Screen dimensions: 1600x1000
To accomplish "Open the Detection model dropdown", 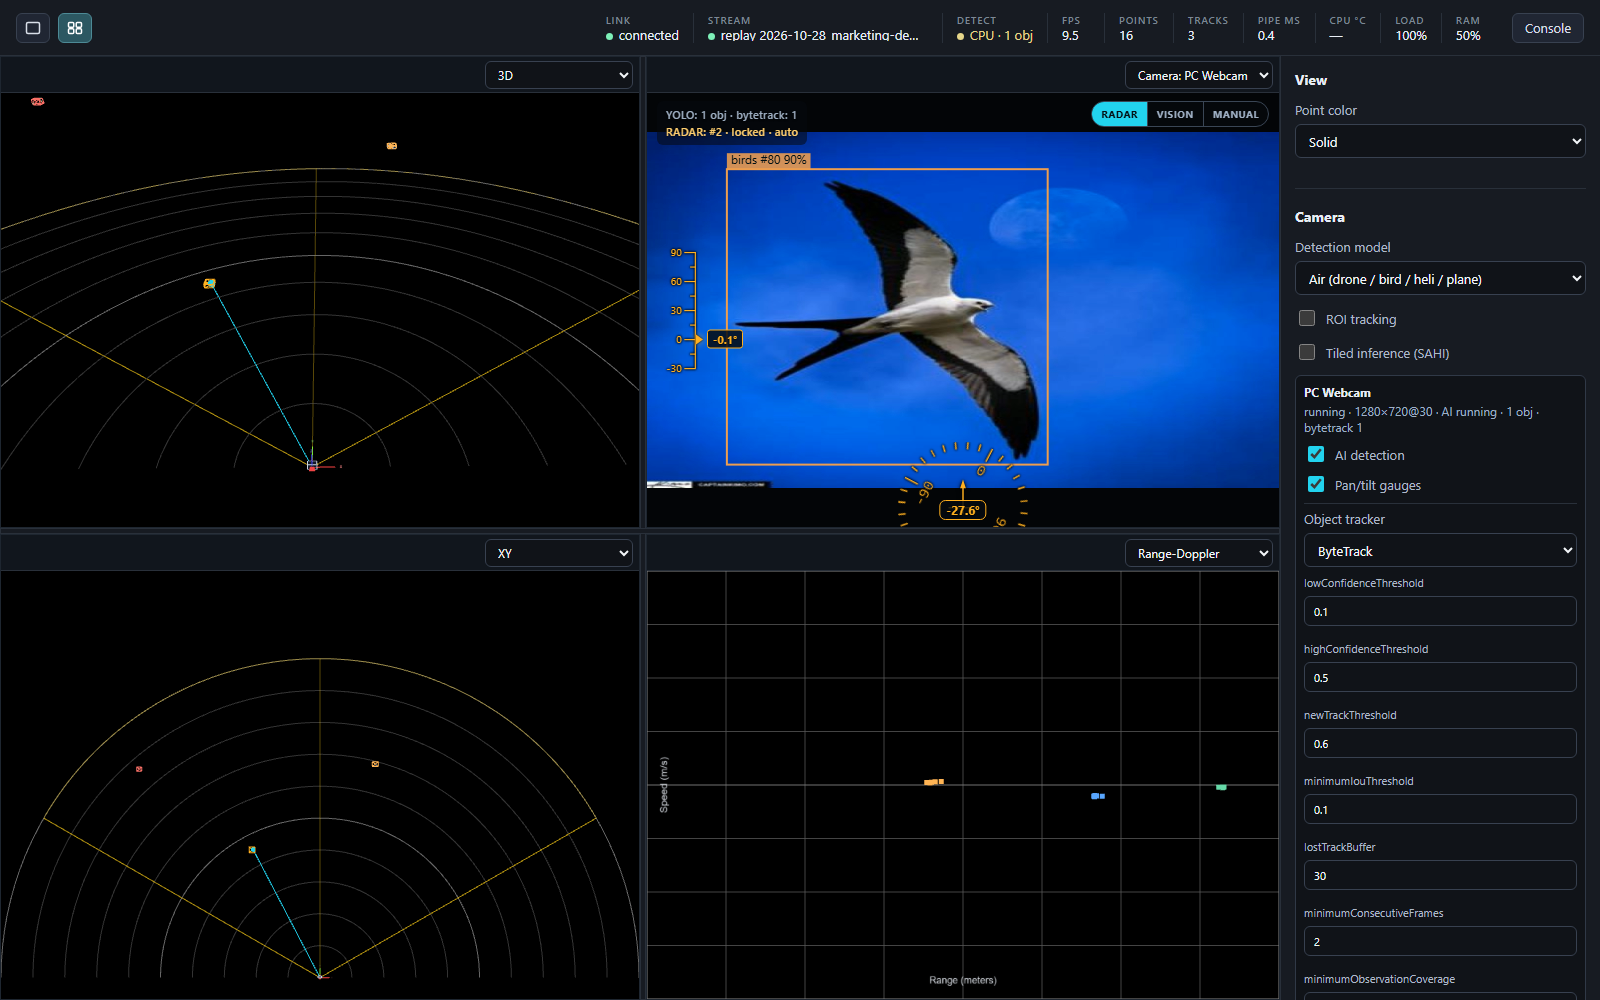I will 1440,279.
